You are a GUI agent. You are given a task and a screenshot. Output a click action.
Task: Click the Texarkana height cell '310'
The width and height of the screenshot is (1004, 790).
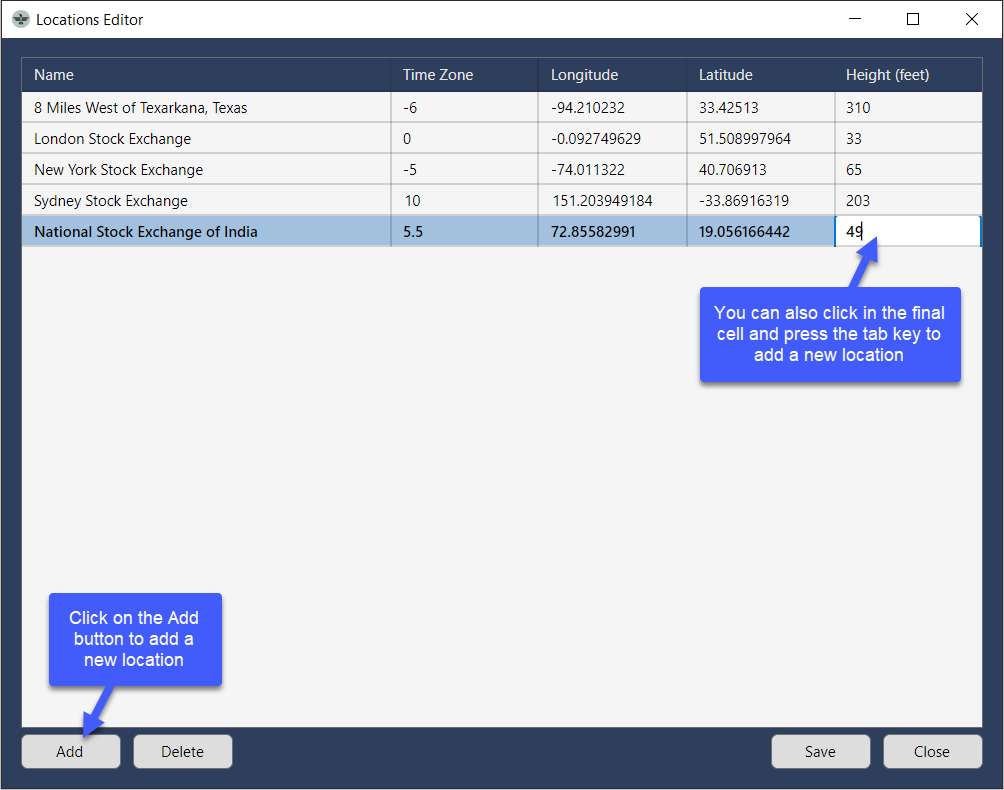click(908, 108)
